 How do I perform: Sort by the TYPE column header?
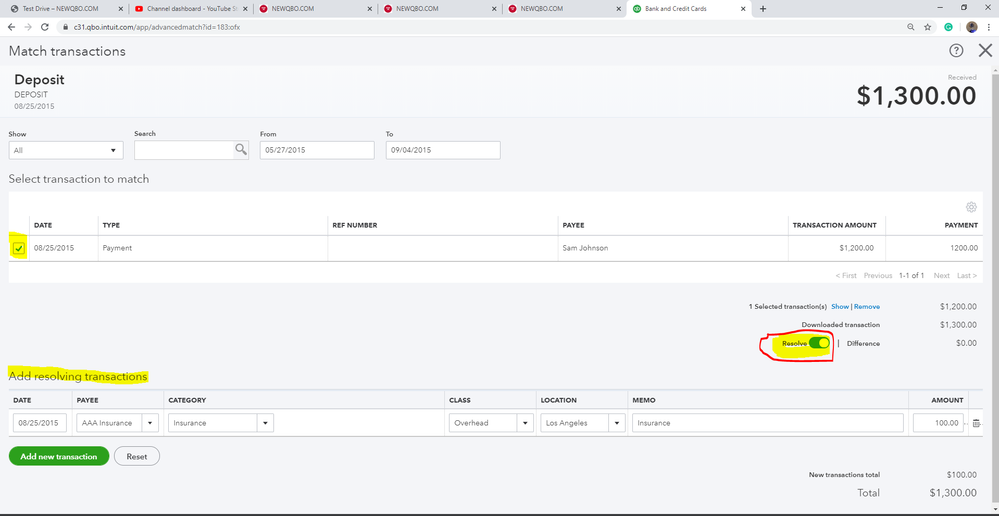click(x=111, y=226)
